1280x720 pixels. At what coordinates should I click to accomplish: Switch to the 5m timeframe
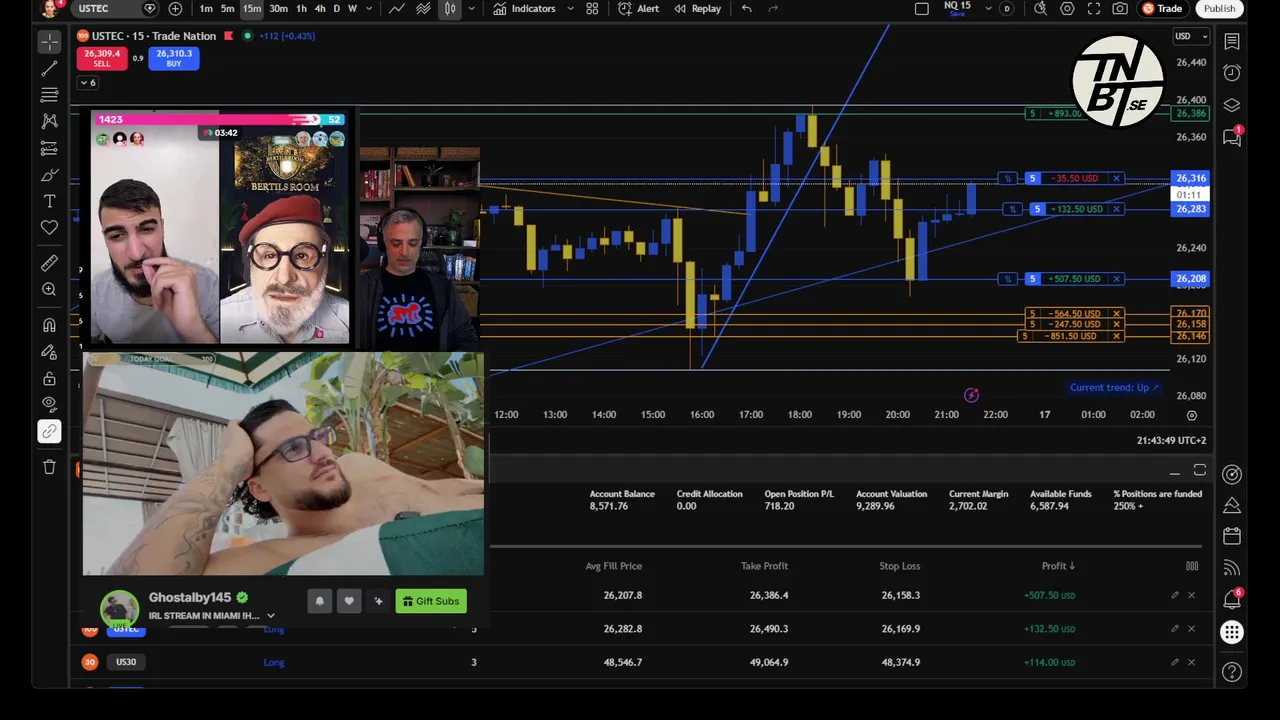click(x=228, y=9)
